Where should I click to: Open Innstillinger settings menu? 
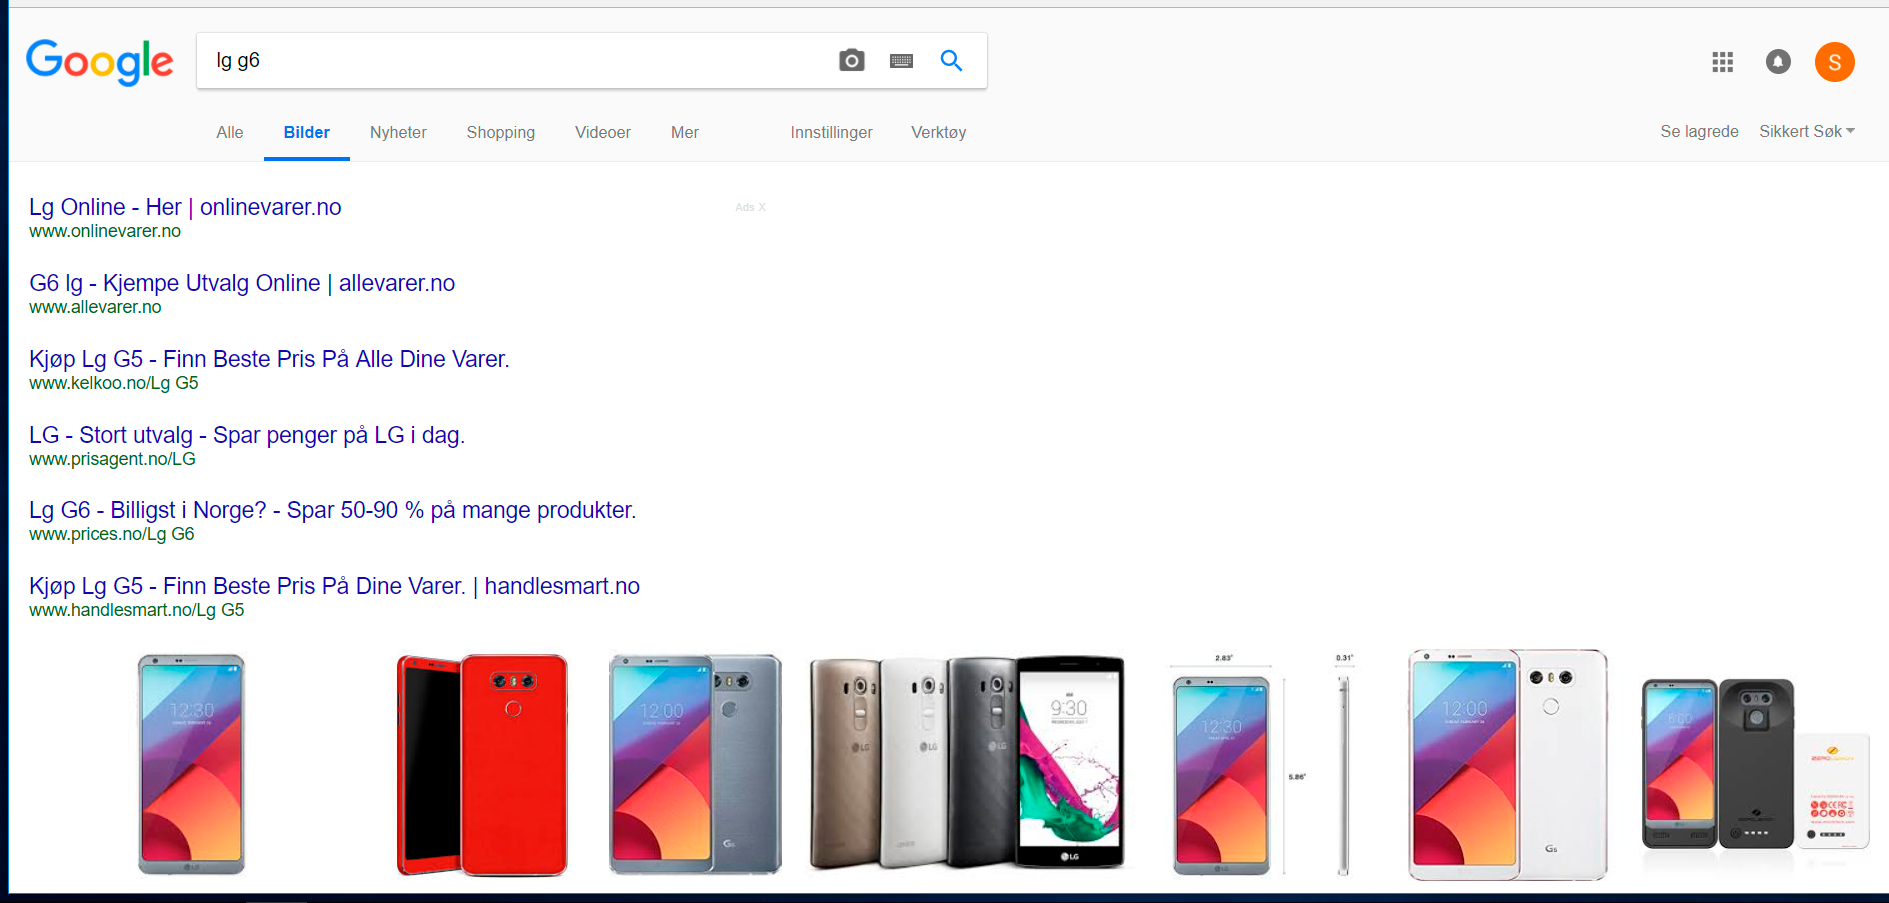click(831, 132)
